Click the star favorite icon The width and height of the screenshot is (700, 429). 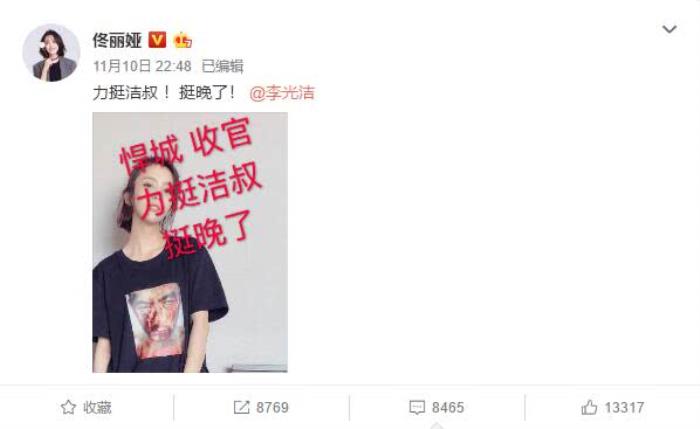pos(68,407)
